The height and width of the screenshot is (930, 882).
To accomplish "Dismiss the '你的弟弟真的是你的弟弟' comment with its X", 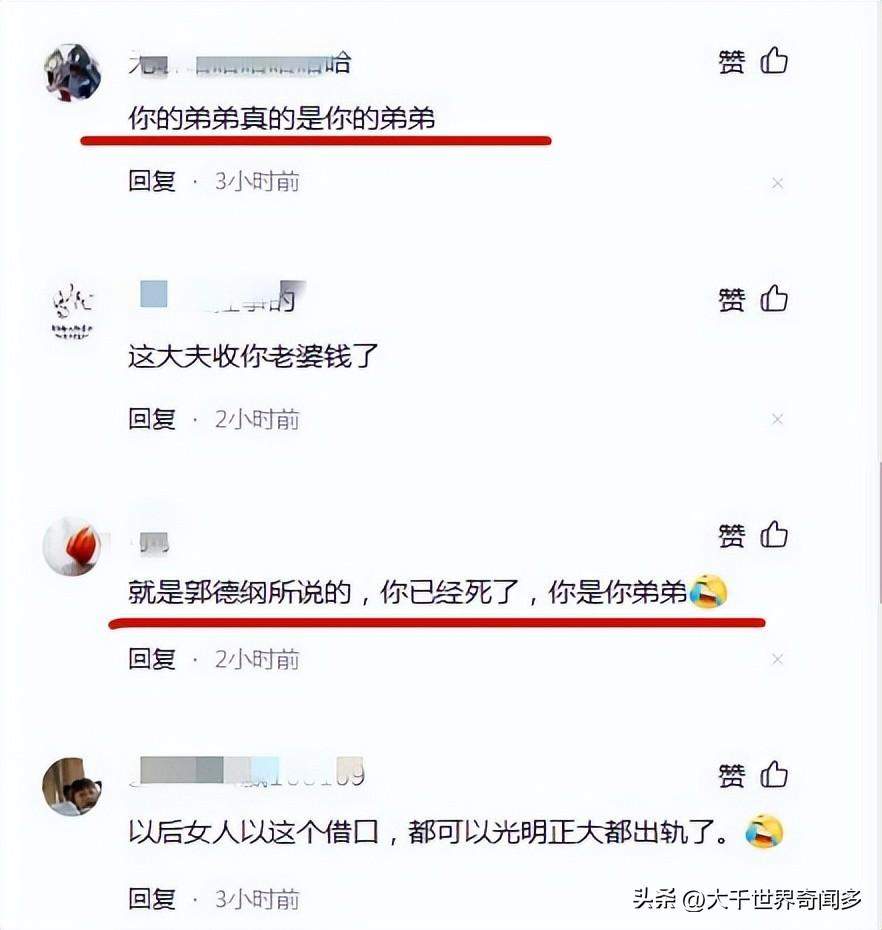I will pyautogui.click(x=778, y=183).
